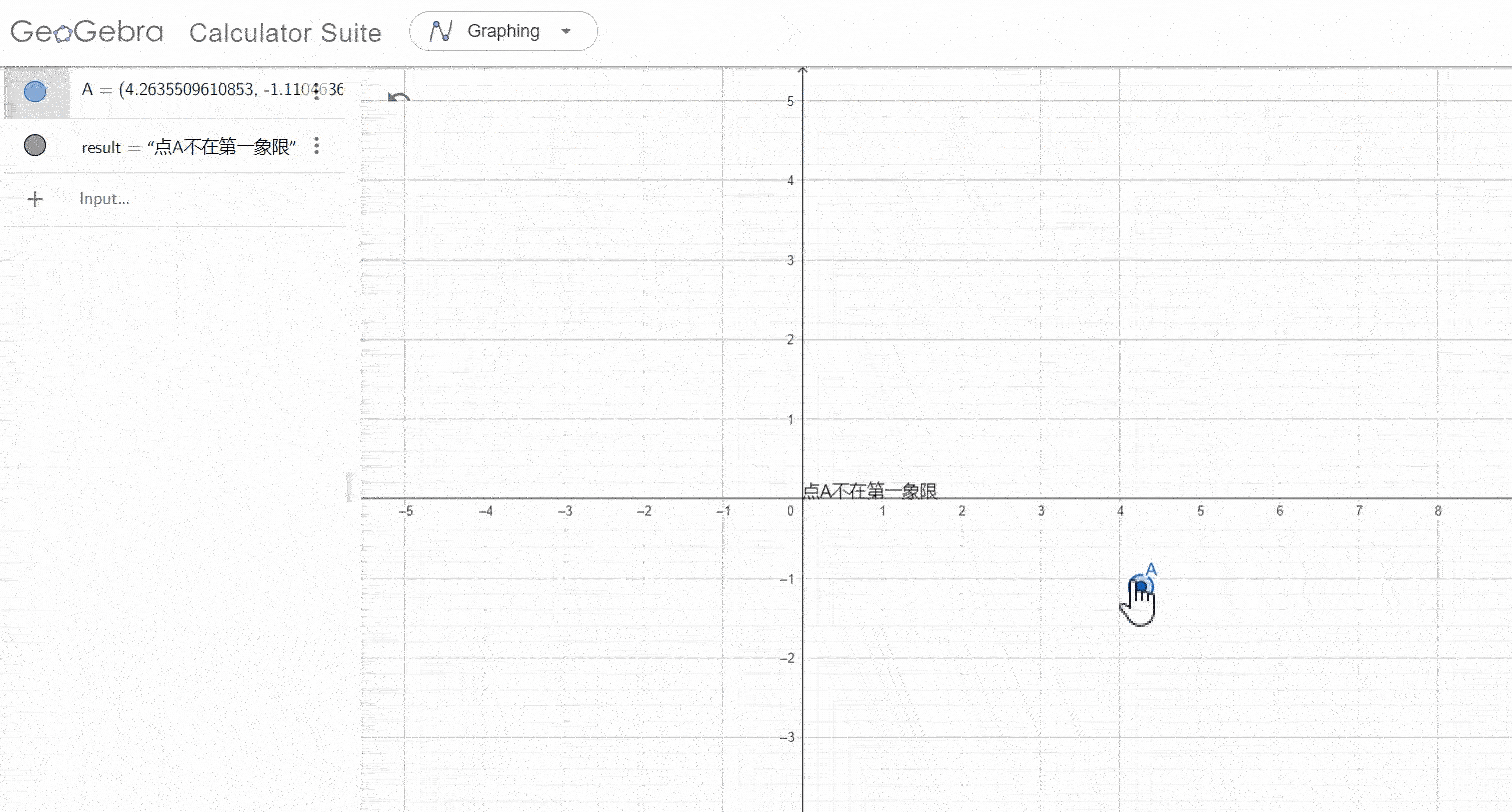Toggle visibility of result with gray circle

coord(35,146)
